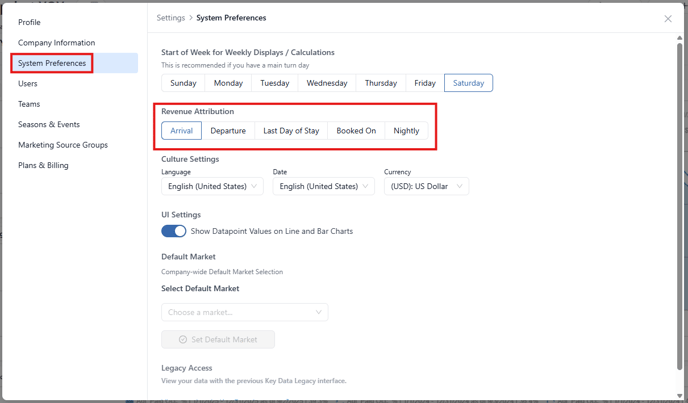688x403 pixels.
Task: Close the settings dialog with X icon
Action: pos(668,18)
